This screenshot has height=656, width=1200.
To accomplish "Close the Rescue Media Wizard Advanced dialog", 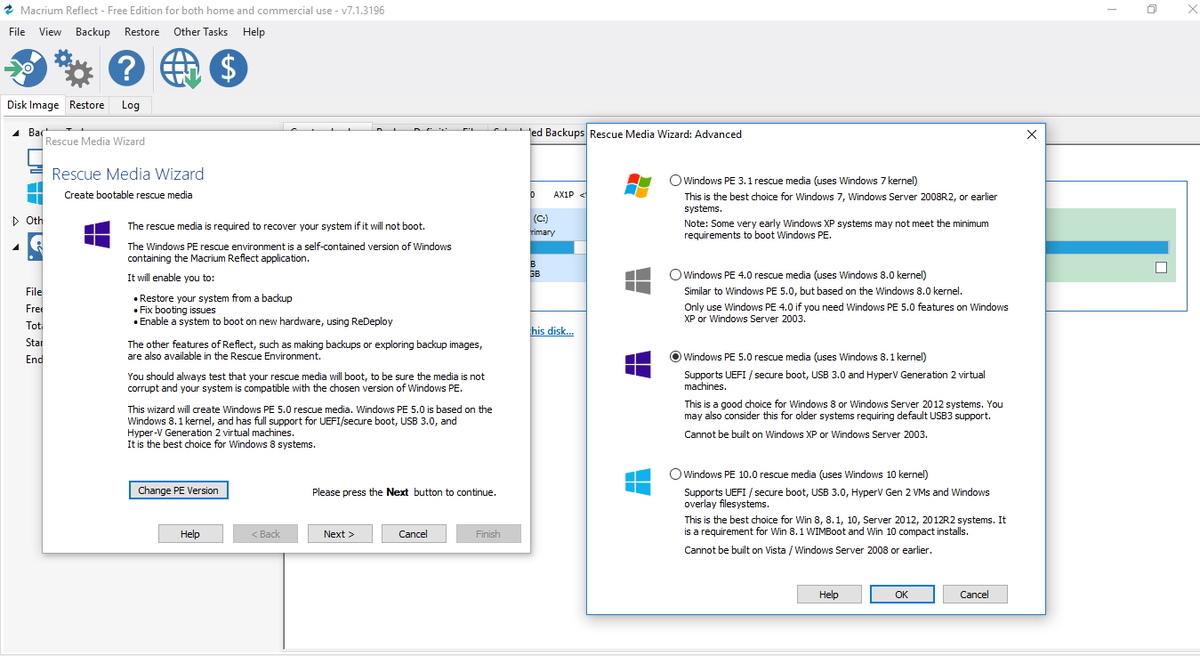I will (1032, 134).
